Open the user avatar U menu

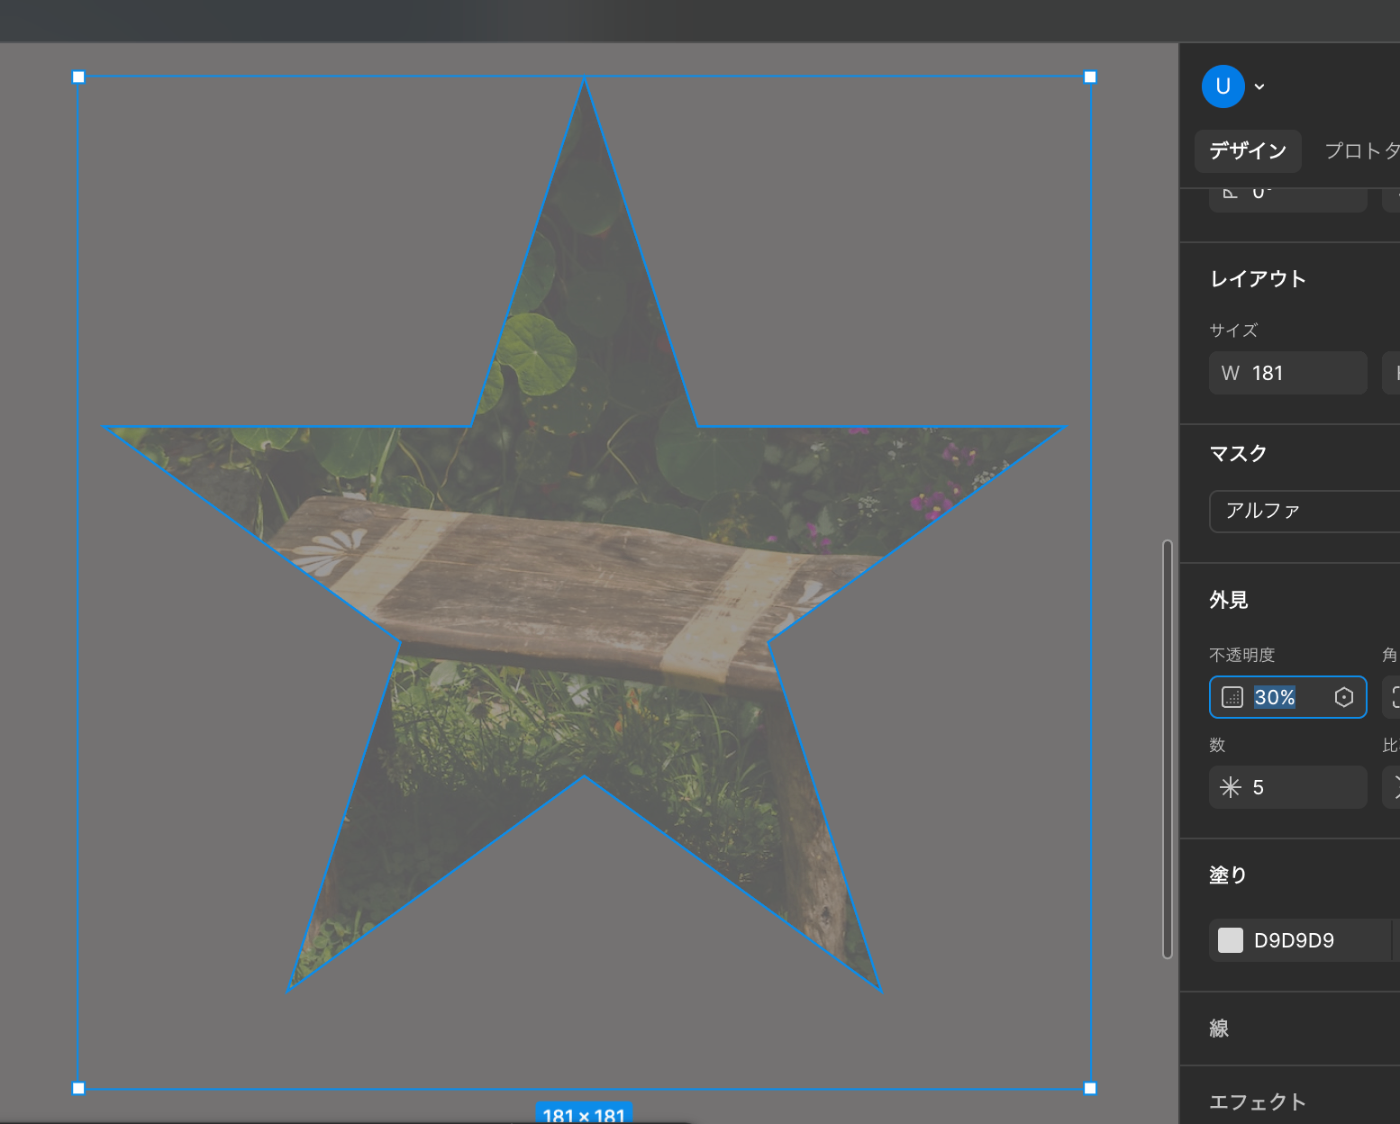(1222, 87)
